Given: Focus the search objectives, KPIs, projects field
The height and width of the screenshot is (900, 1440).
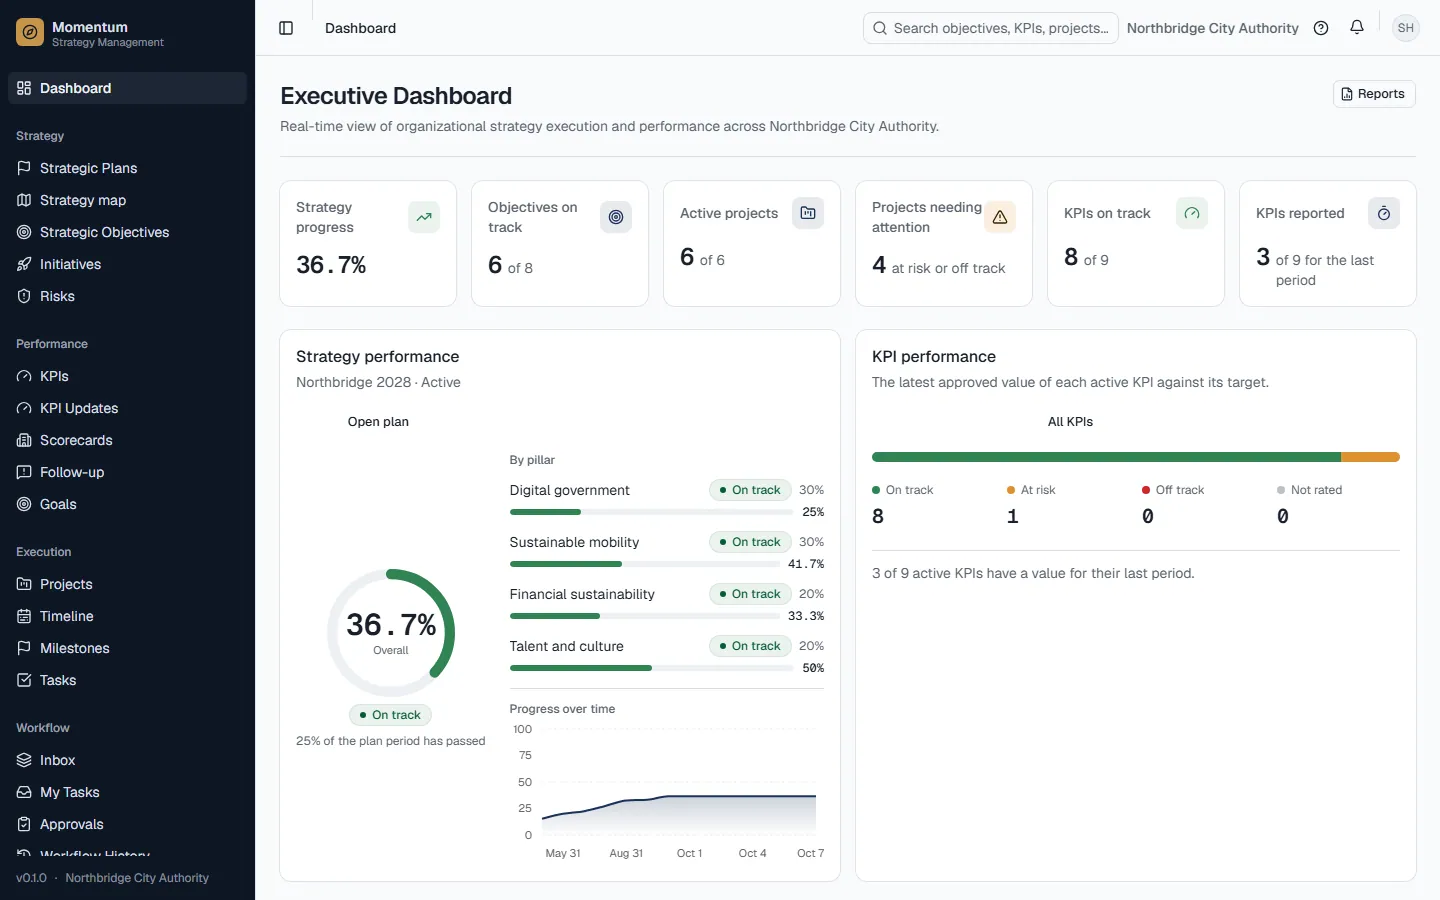Looking at the screenshot, I should click(991, 28).
